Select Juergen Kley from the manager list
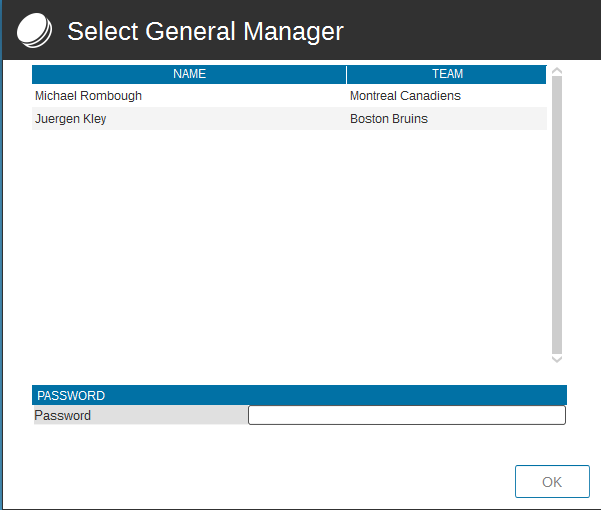601x510 pixels. tap(71, 119)
